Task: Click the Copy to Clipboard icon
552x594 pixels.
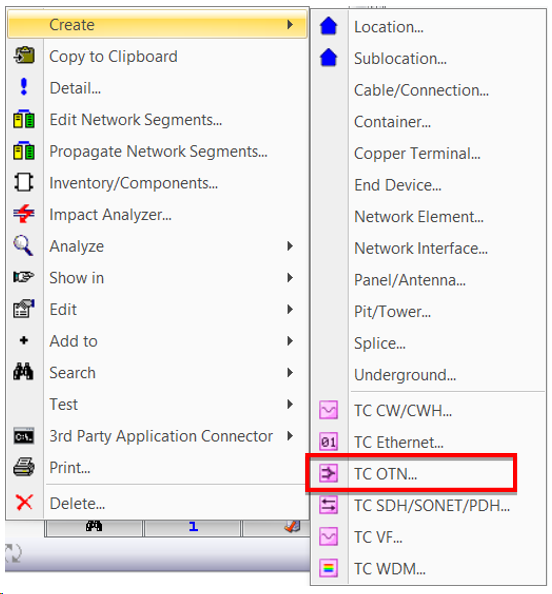Action: click(x=24, y=56)
